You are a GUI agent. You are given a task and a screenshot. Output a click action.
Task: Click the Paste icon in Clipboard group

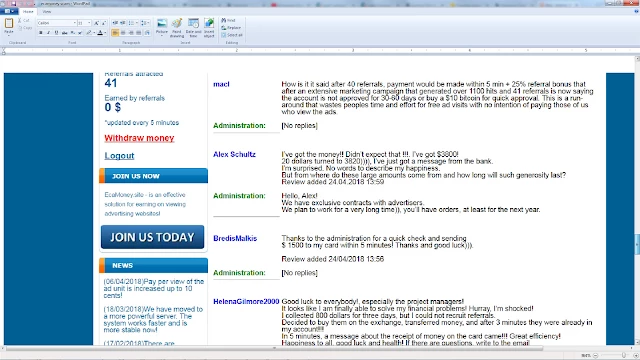pos(9,23)
